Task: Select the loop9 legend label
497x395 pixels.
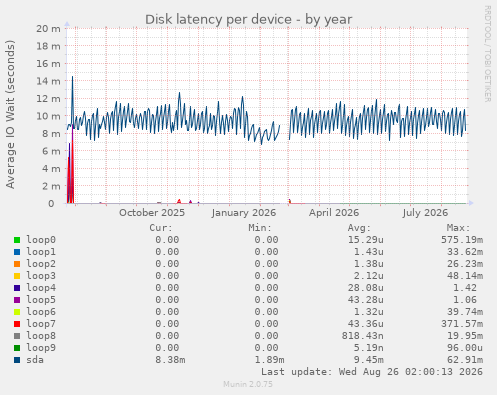Action: coord(41,348)
